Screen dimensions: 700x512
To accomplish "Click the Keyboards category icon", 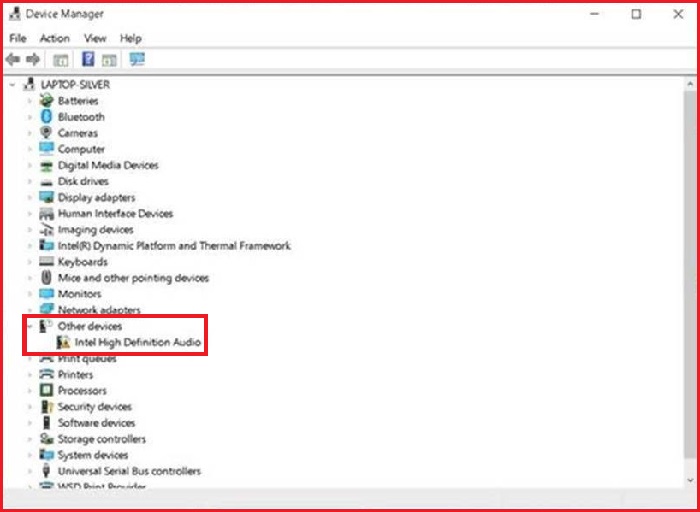I will (46, 262).
